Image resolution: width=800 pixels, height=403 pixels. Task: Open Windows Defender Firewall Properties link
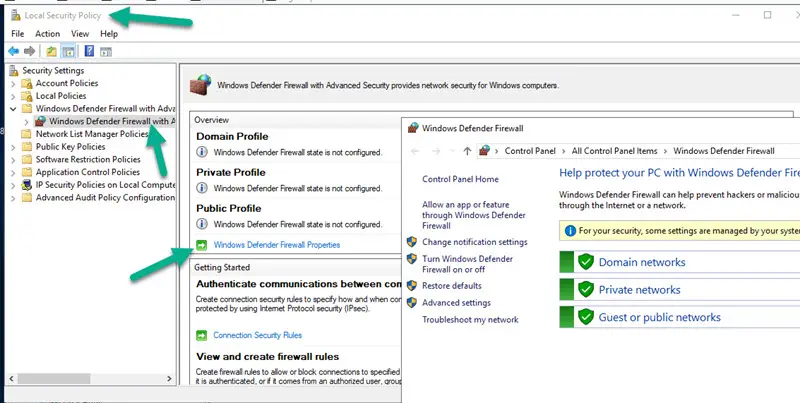tap(277, 245)
